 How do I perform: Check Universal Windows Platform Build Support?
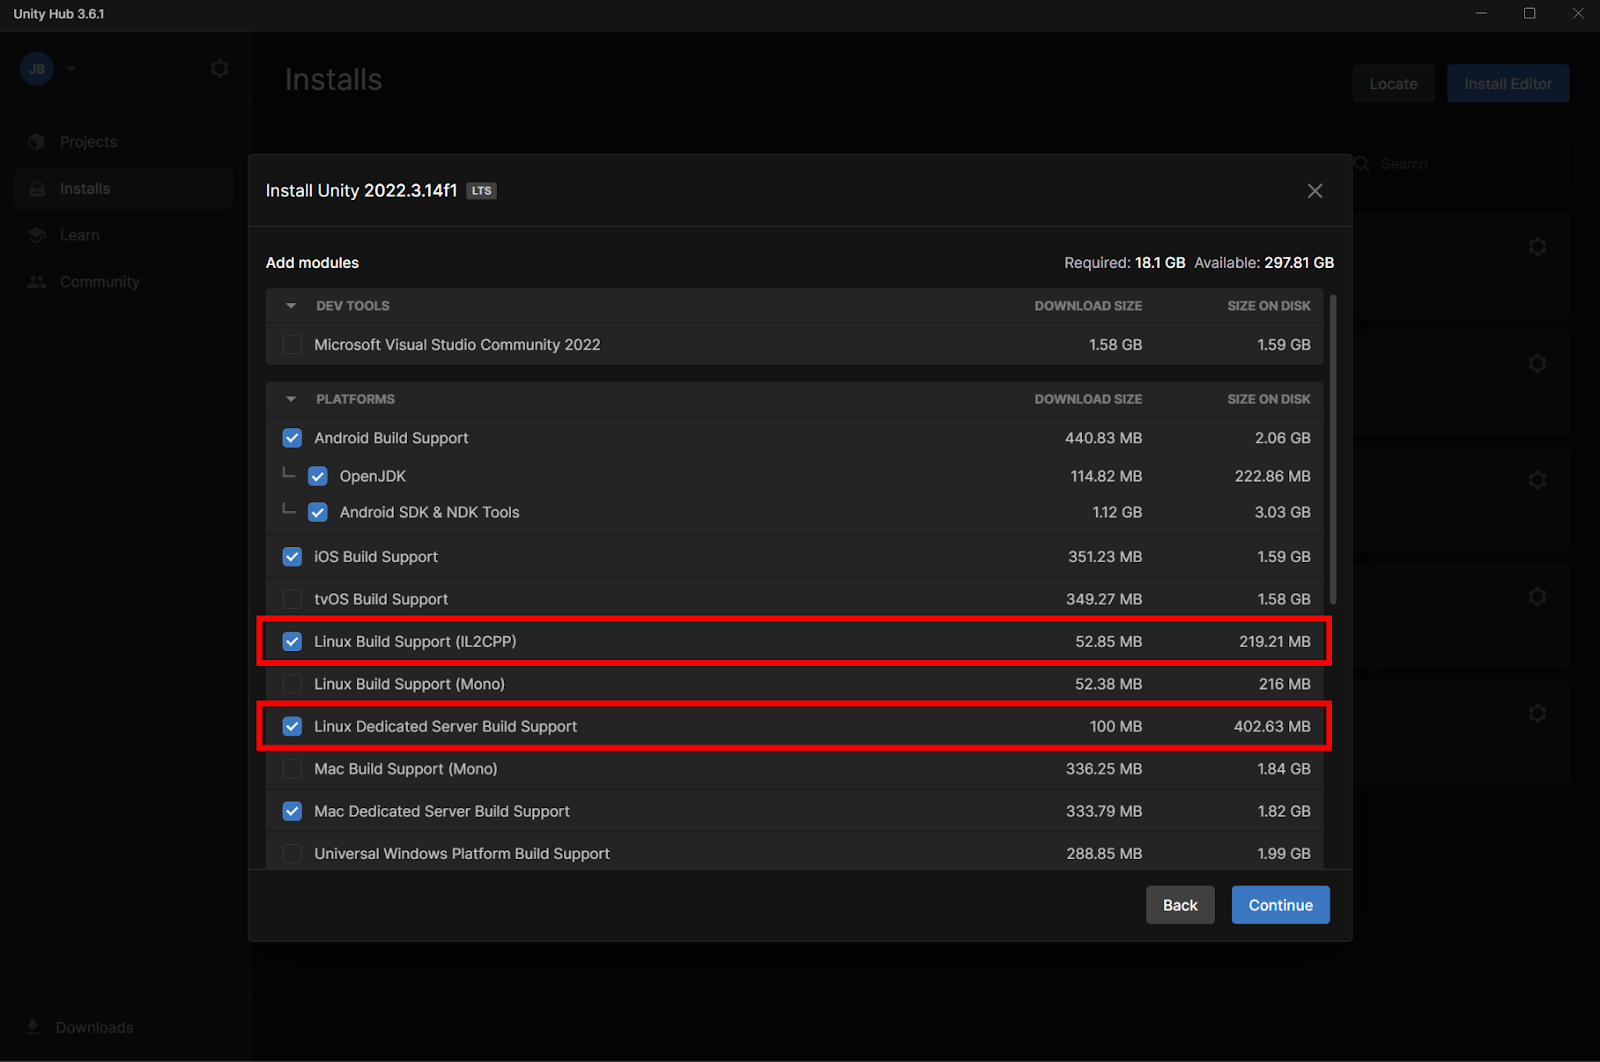pyautogui.click(x=292, y=854)
